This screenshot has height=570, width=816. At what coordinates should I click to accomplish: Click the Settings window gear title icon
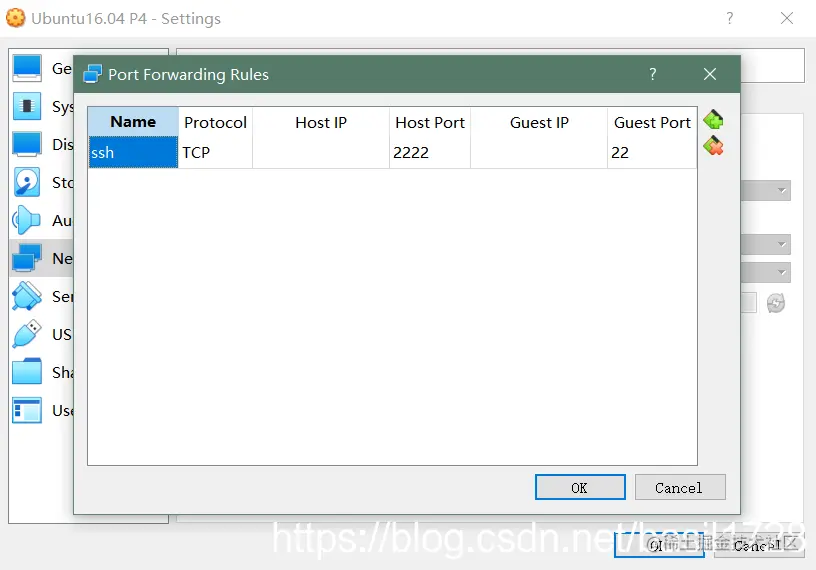coord(16,18)
